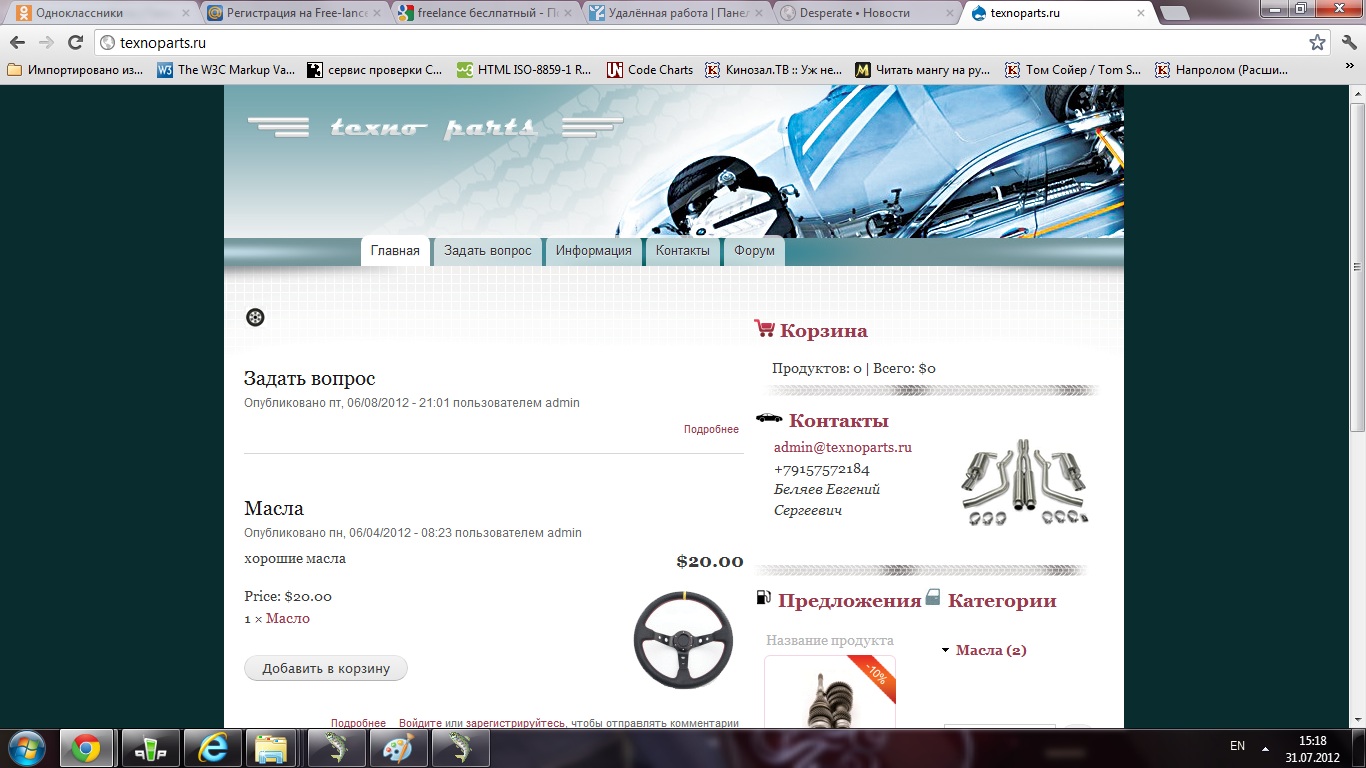
Task: Click the texno parts site logo
Action: (x=434, y=128)
